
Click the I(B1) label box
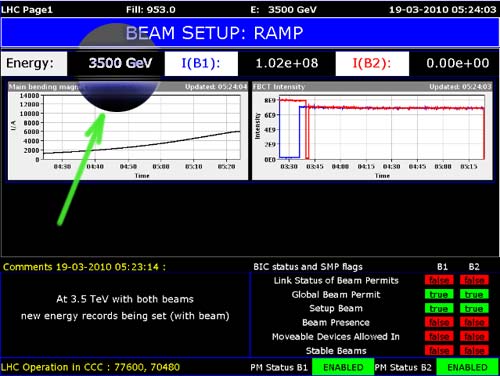pyautogui.click(x=201, y=63)
